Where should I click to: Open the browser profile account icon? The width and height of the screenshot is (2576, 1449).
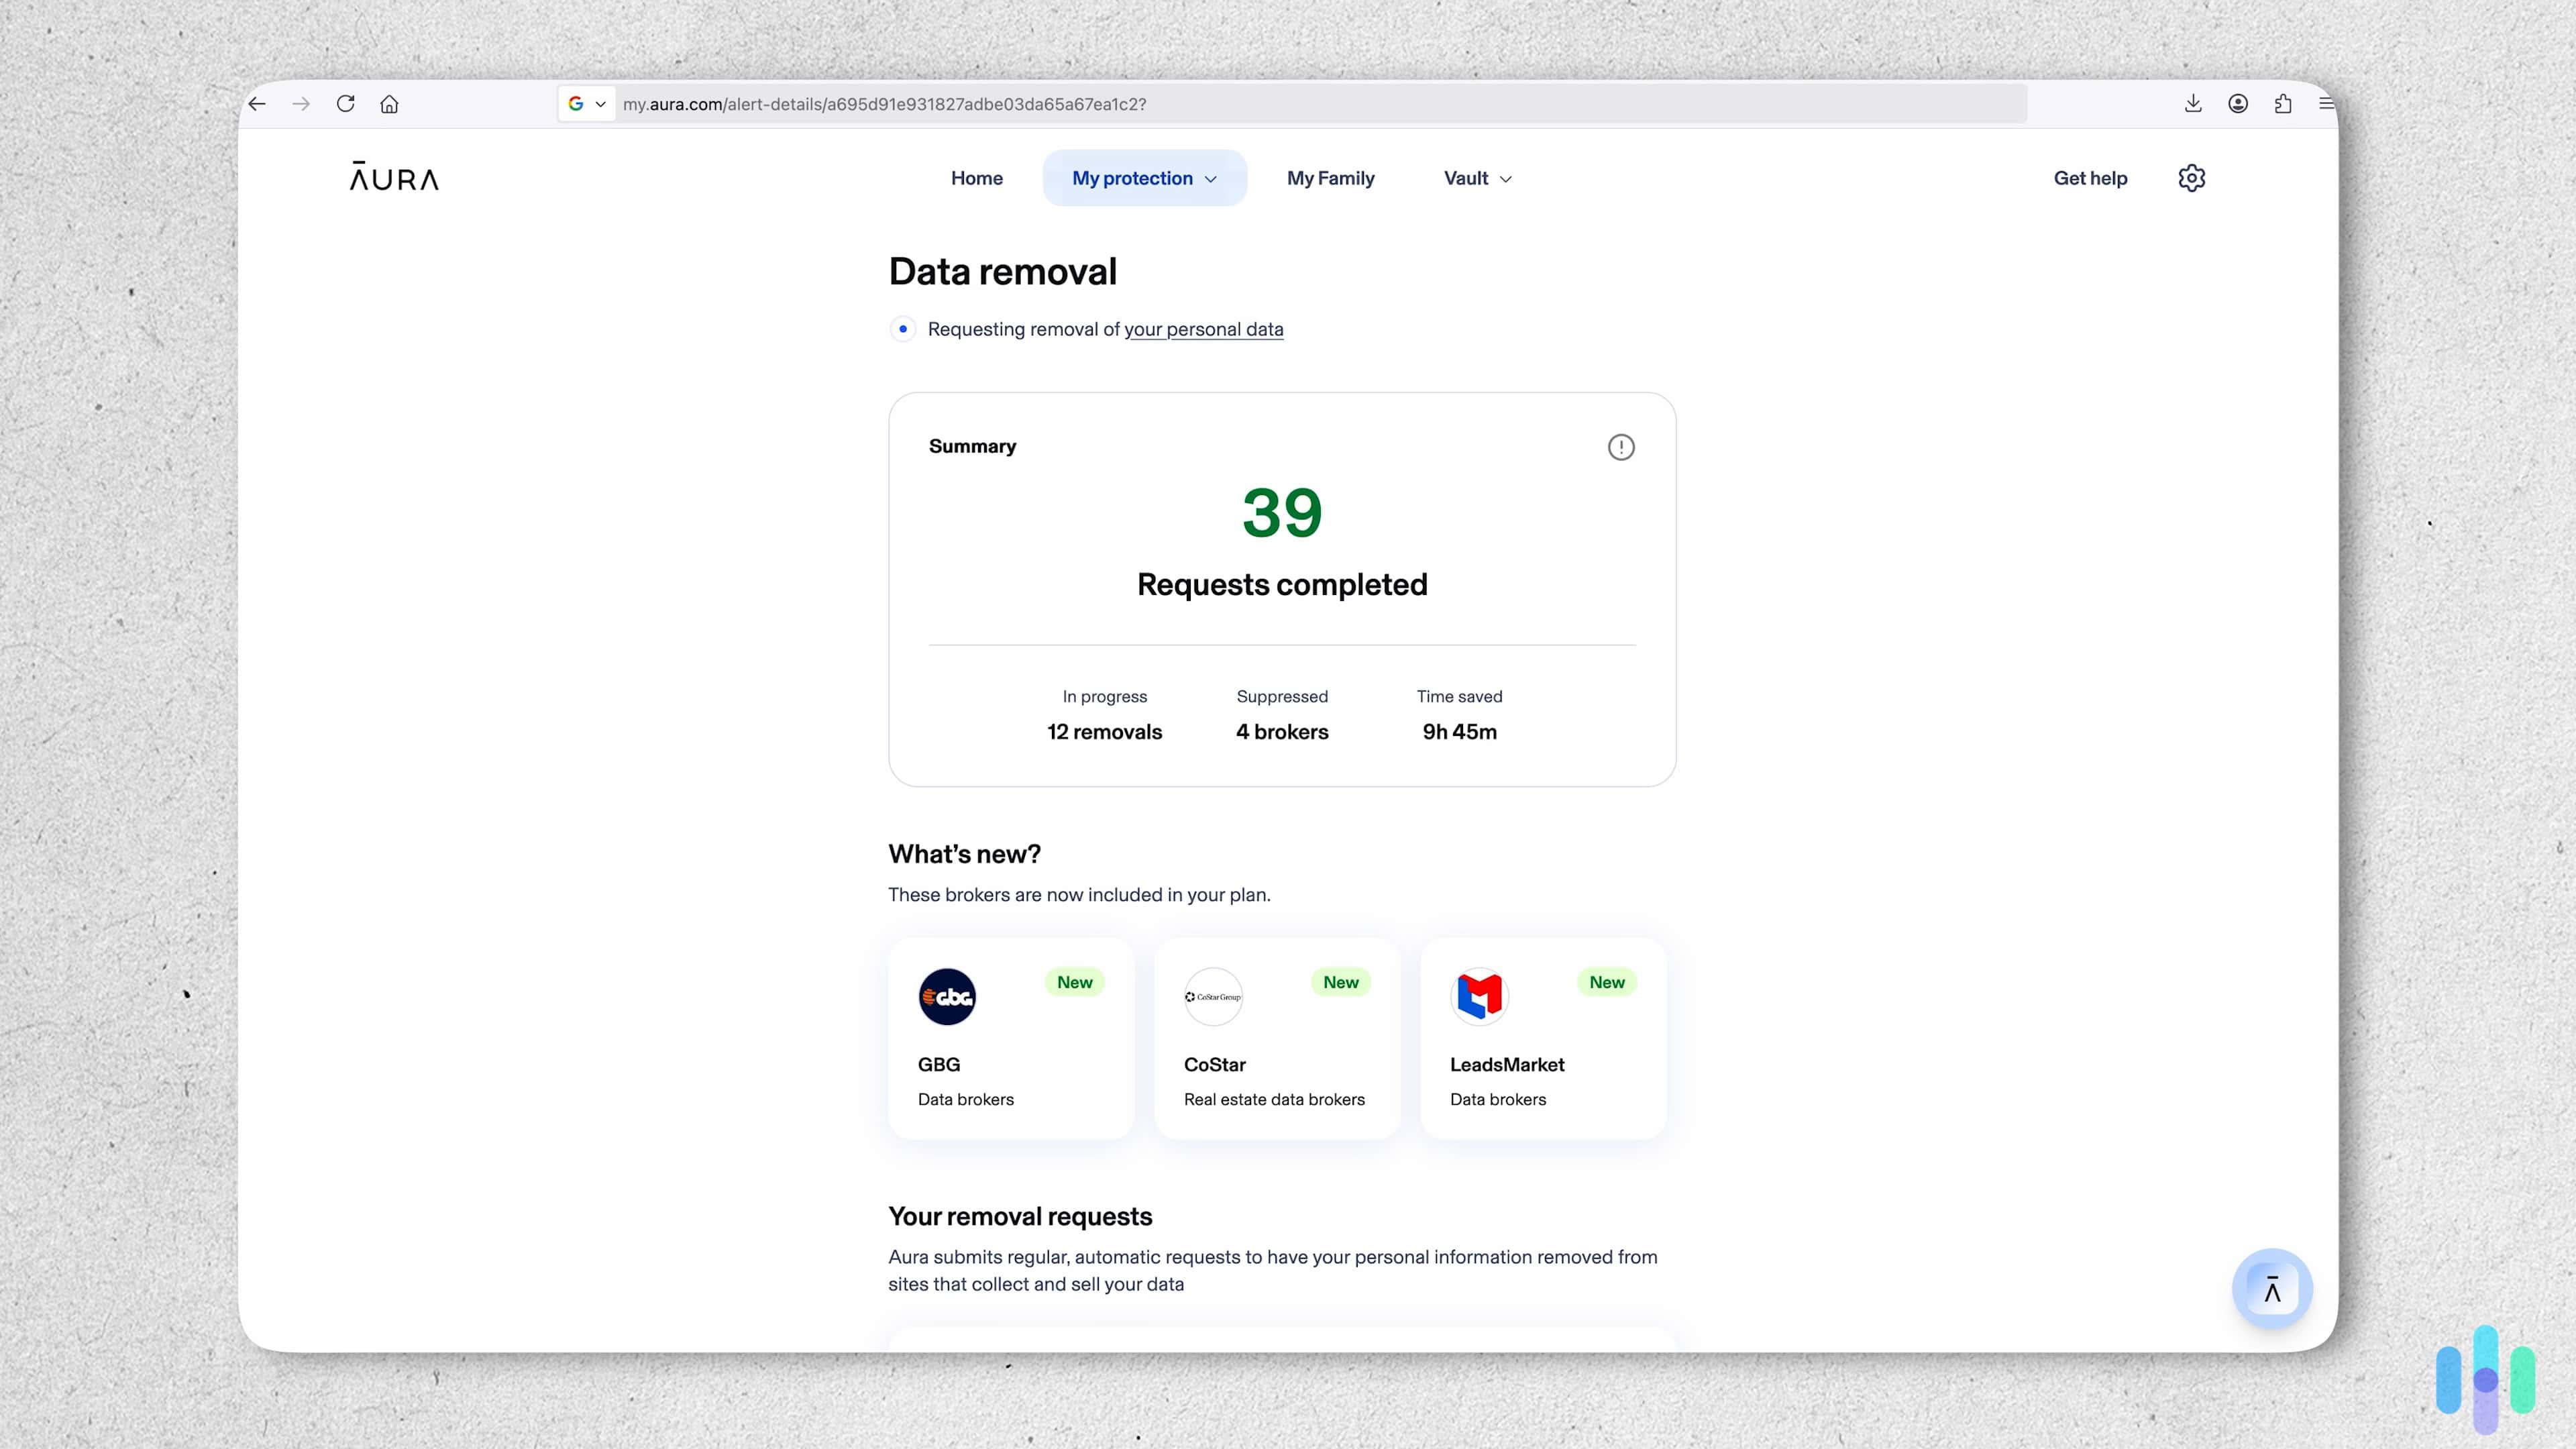point(2238,103)
